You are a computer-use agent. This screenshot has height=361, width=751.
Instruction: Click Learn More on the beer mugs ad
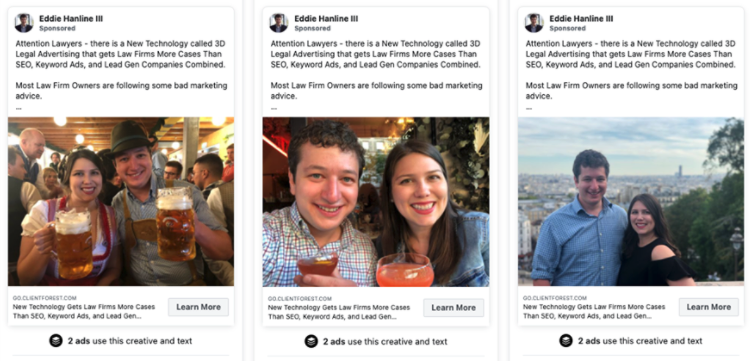pos(198,307)
